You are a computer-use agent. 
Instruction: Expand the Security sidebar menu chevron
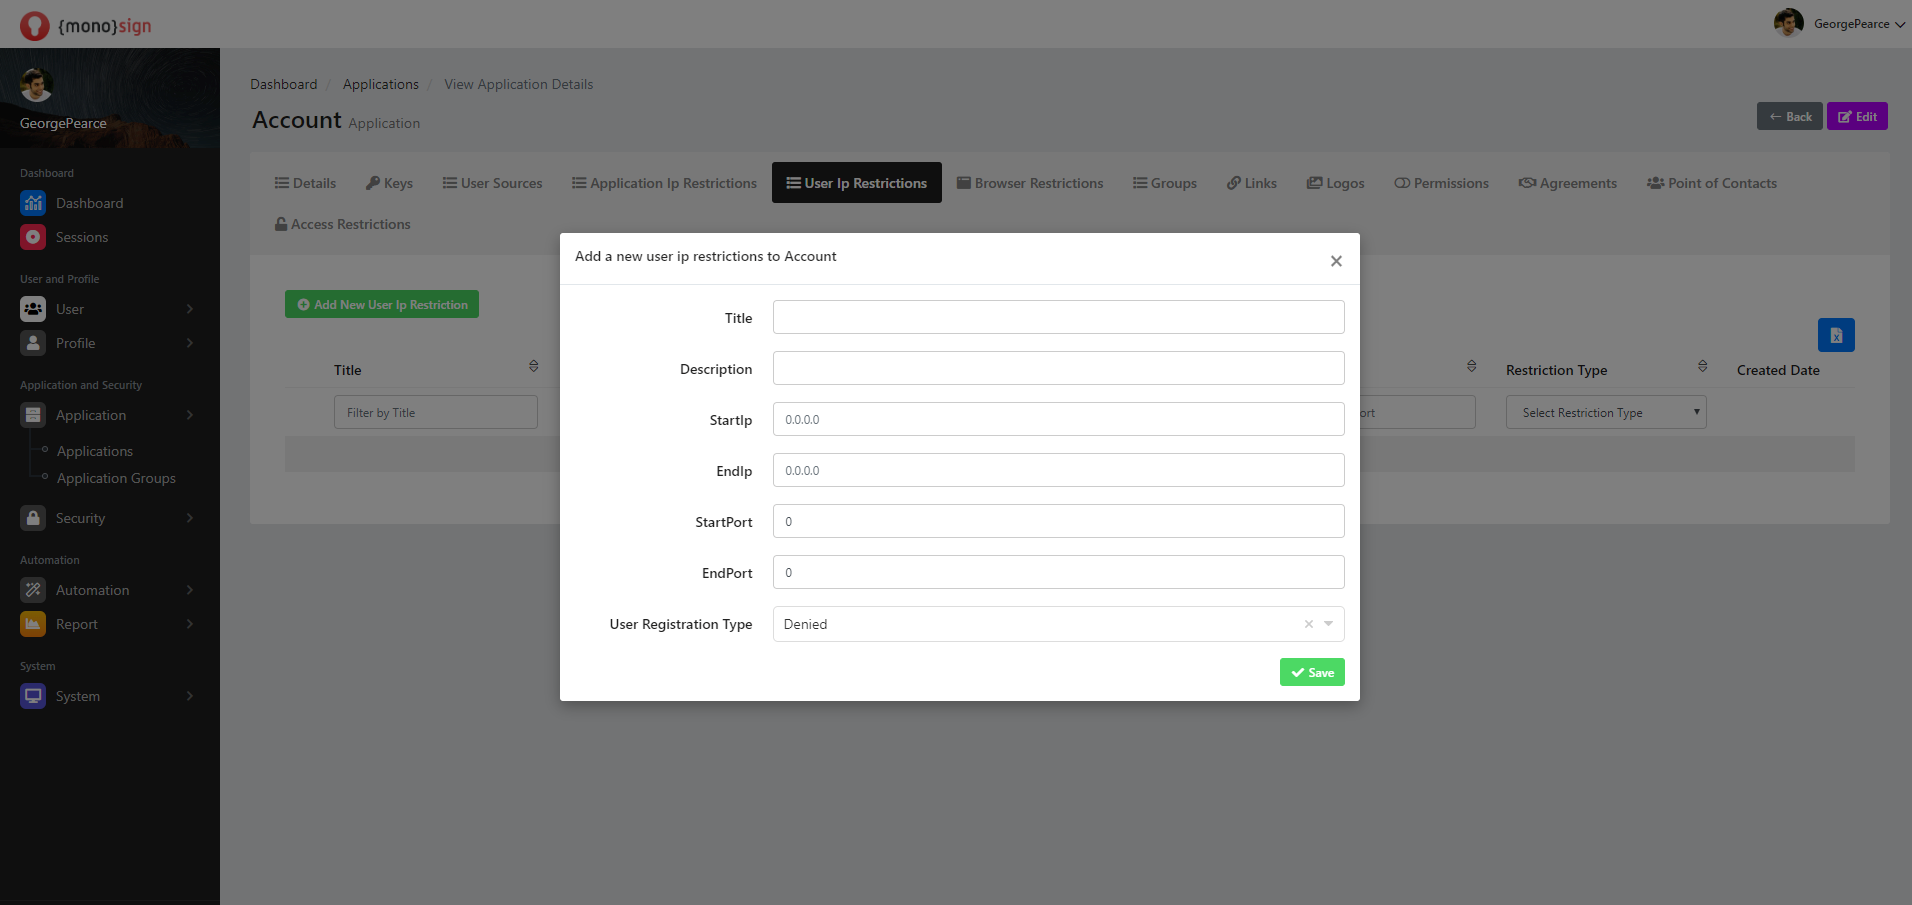click(x=190, y=518)
